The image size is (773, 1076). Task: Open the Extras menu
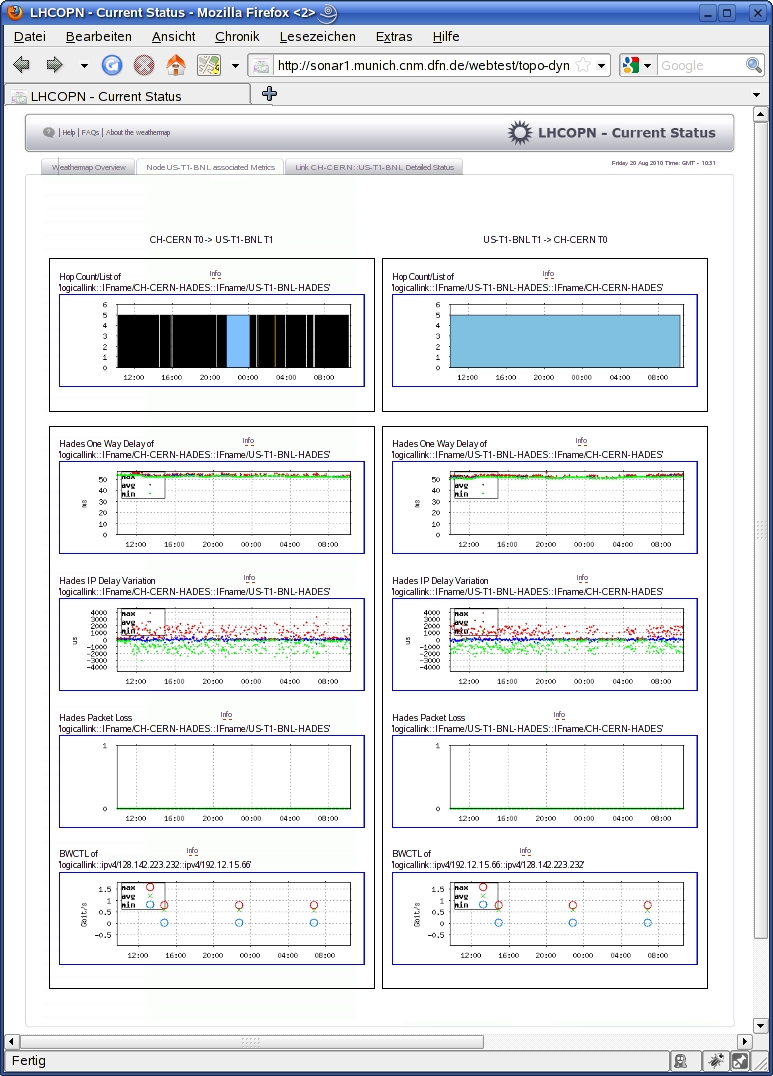394,36
